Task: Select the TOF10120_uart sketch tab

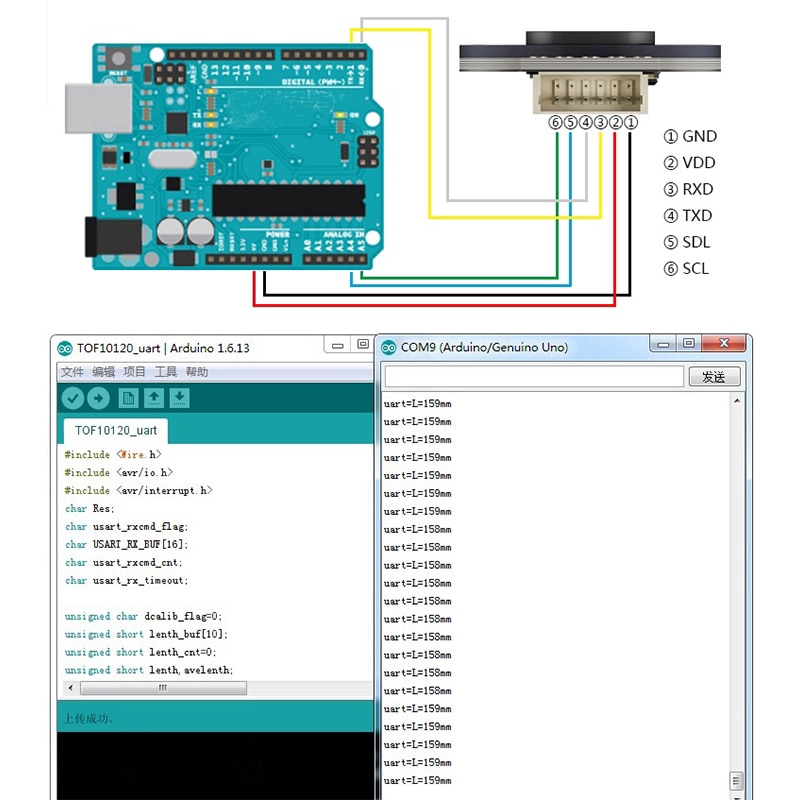Action: 114,430
